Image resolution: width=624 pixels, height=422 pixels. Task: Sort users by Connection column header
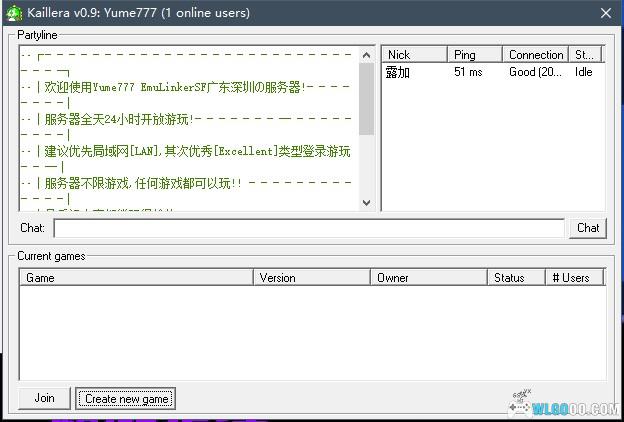(536, 55)
